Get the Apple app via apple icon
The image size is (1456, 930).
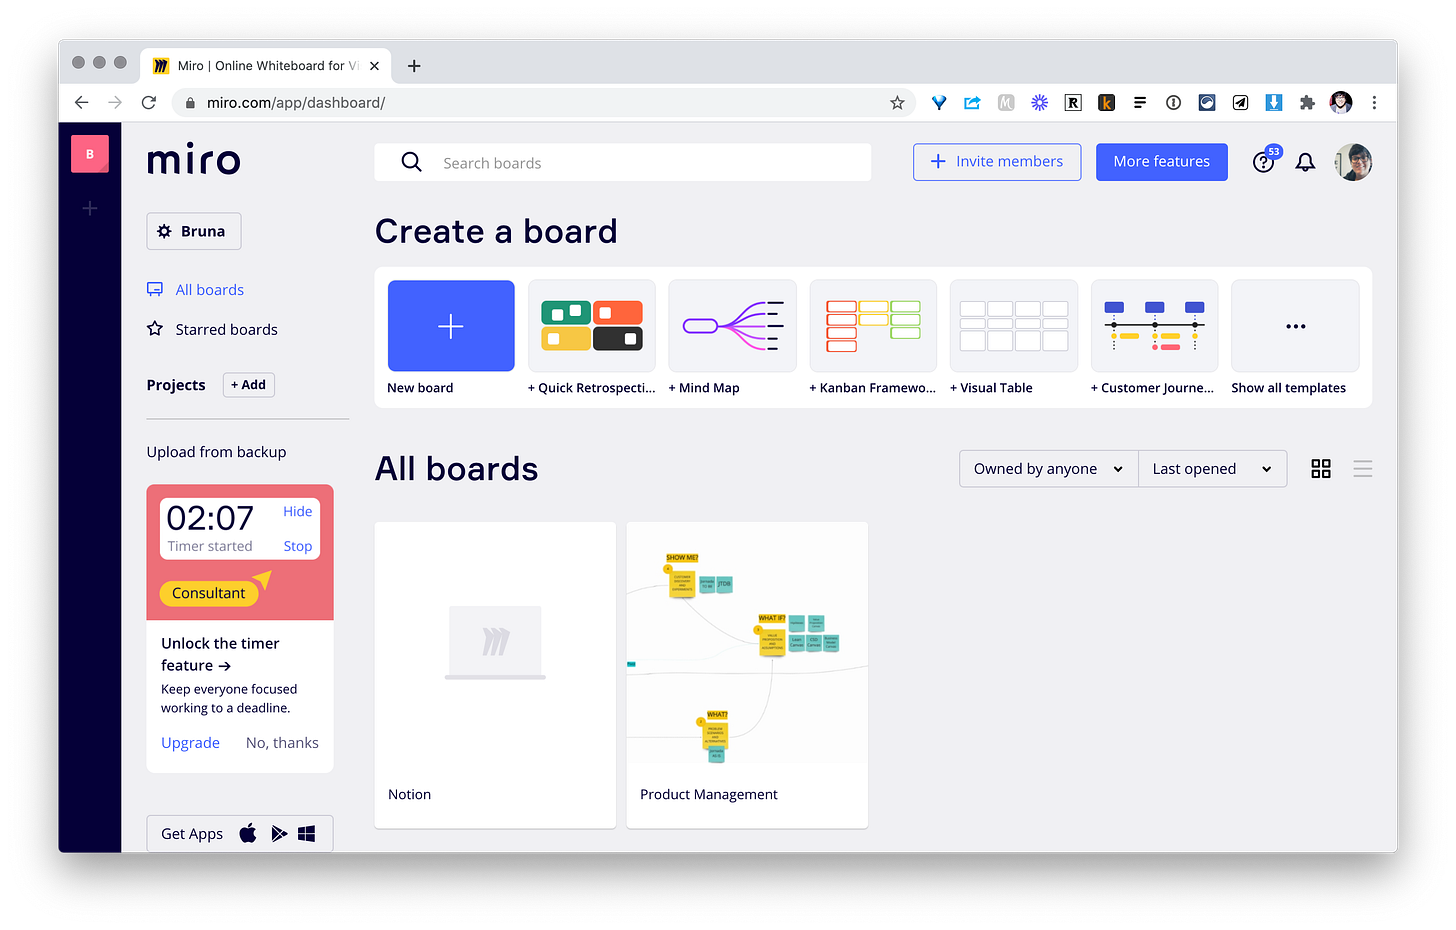[x=248, y=833]
